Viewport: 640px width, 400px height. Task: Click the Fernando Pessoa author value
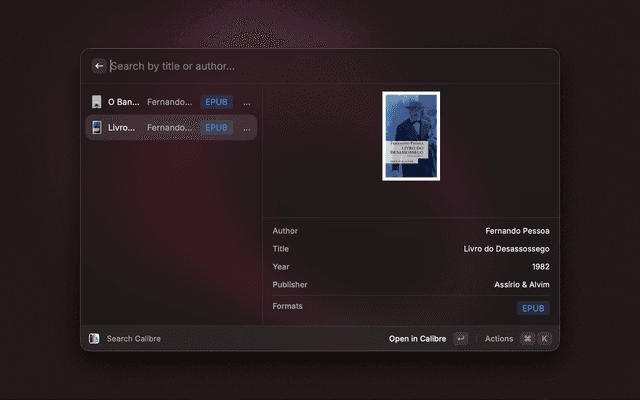[517, 231]
